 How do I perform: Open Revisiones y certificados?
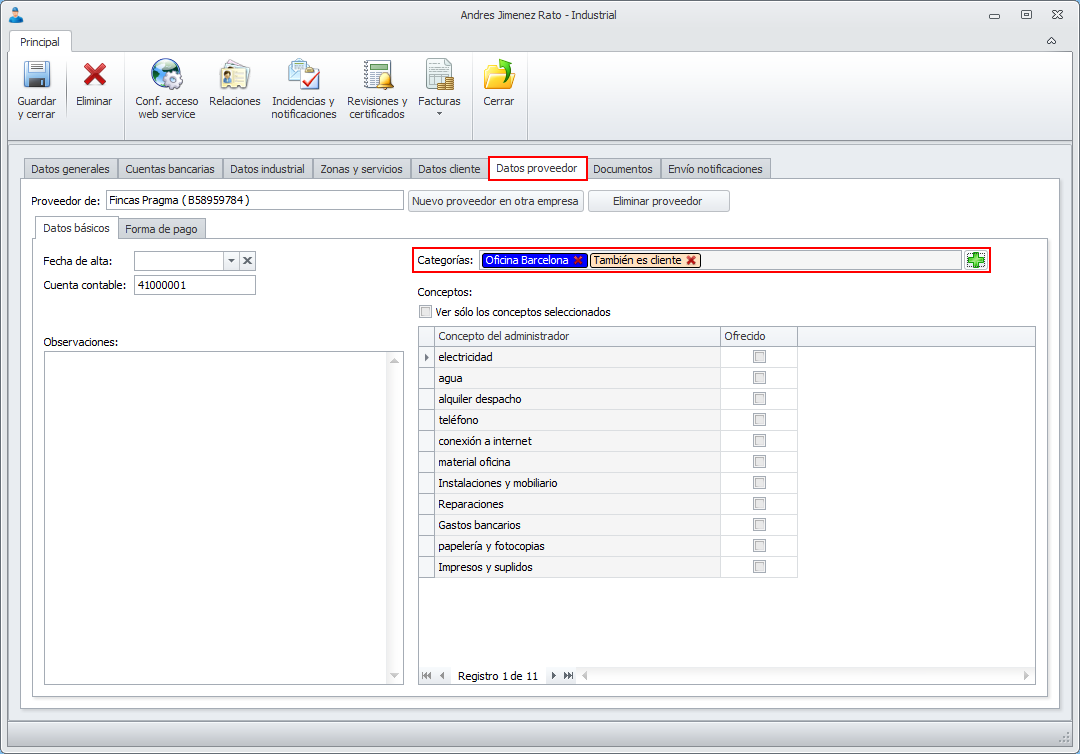[377, 76]
